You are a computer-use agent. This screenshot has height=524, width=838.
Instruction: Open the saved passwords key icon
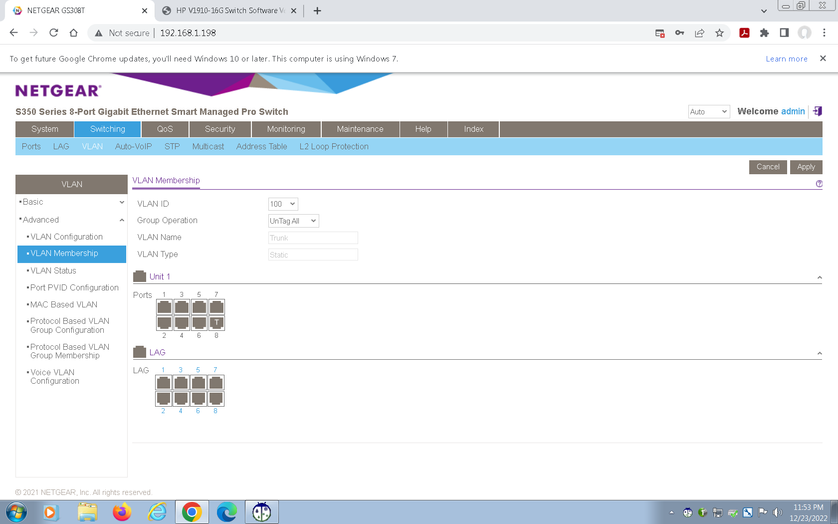(679, 33)
